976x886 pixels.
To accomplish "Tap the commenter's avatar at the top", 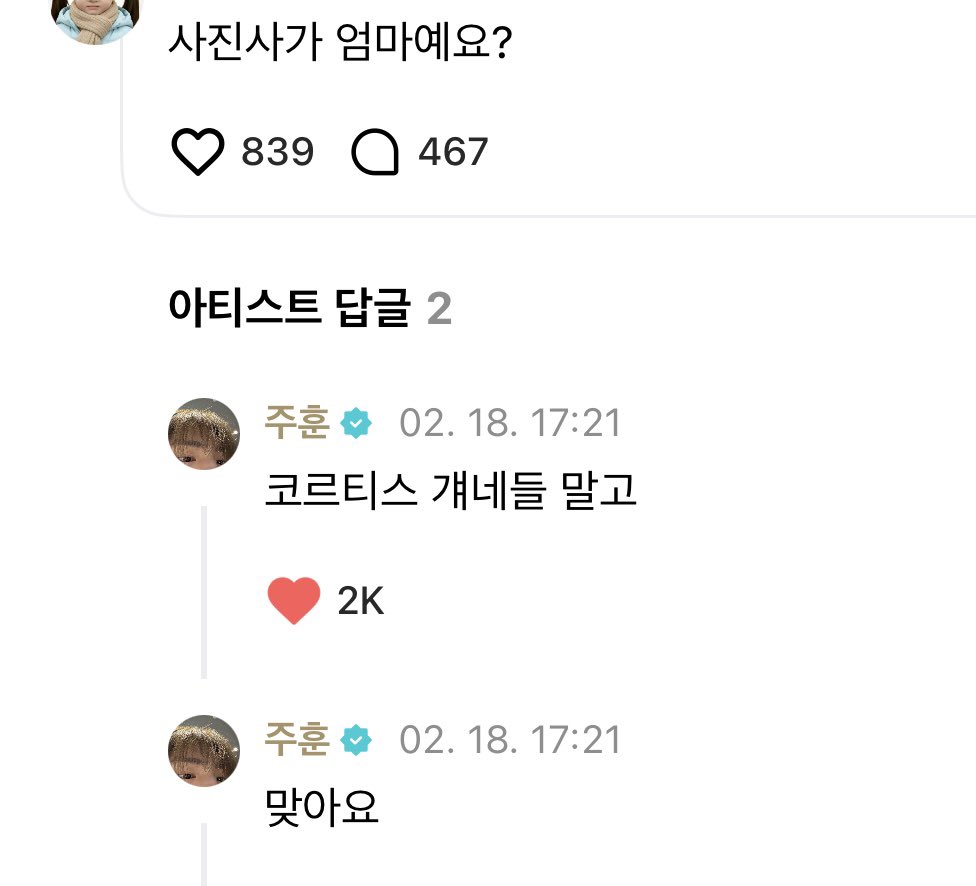I will 95,16.
